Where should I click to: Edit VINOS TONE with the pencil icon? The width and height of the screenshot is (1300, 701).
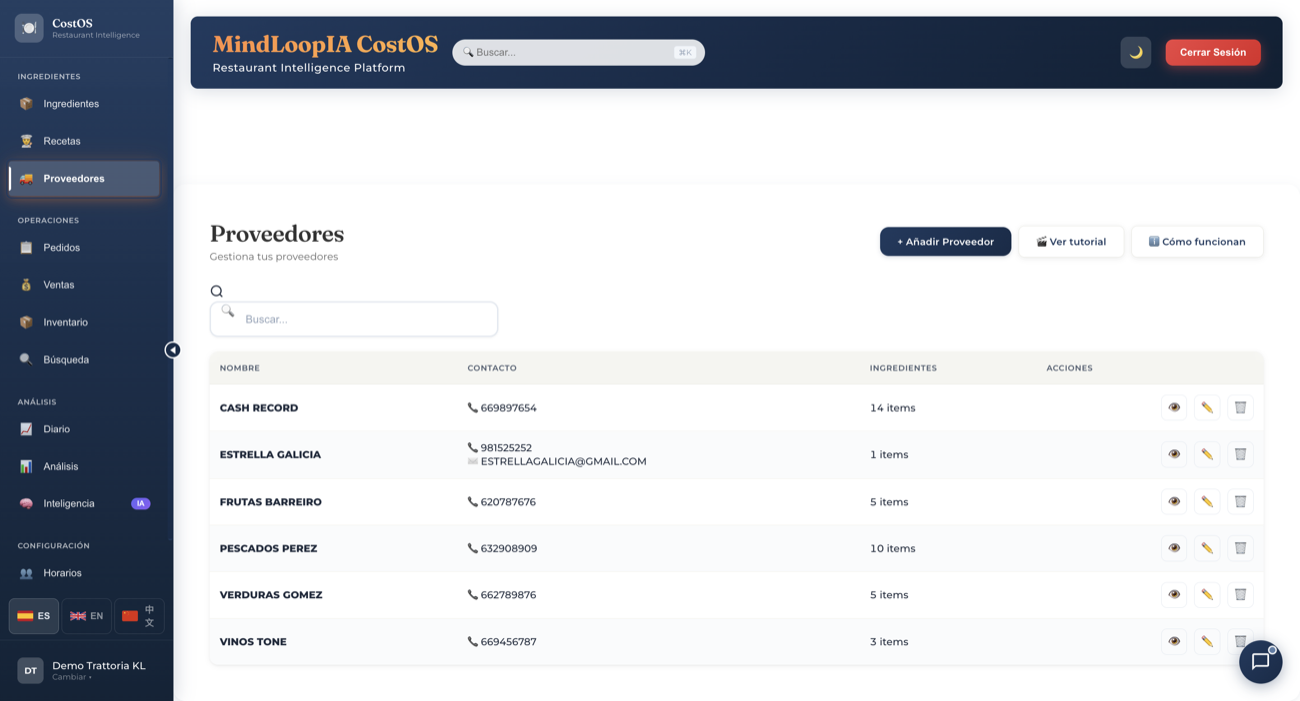point(1207,641)
